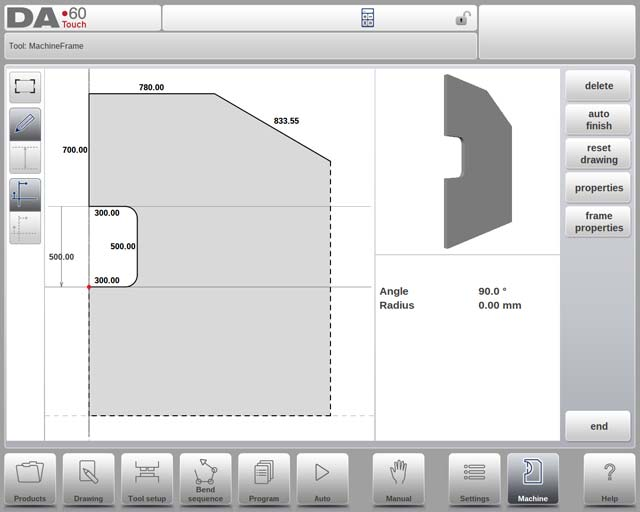Go to Bend sequence mode
The height and width of the screenshot is (512, 640).
click(x=205, y=479)
